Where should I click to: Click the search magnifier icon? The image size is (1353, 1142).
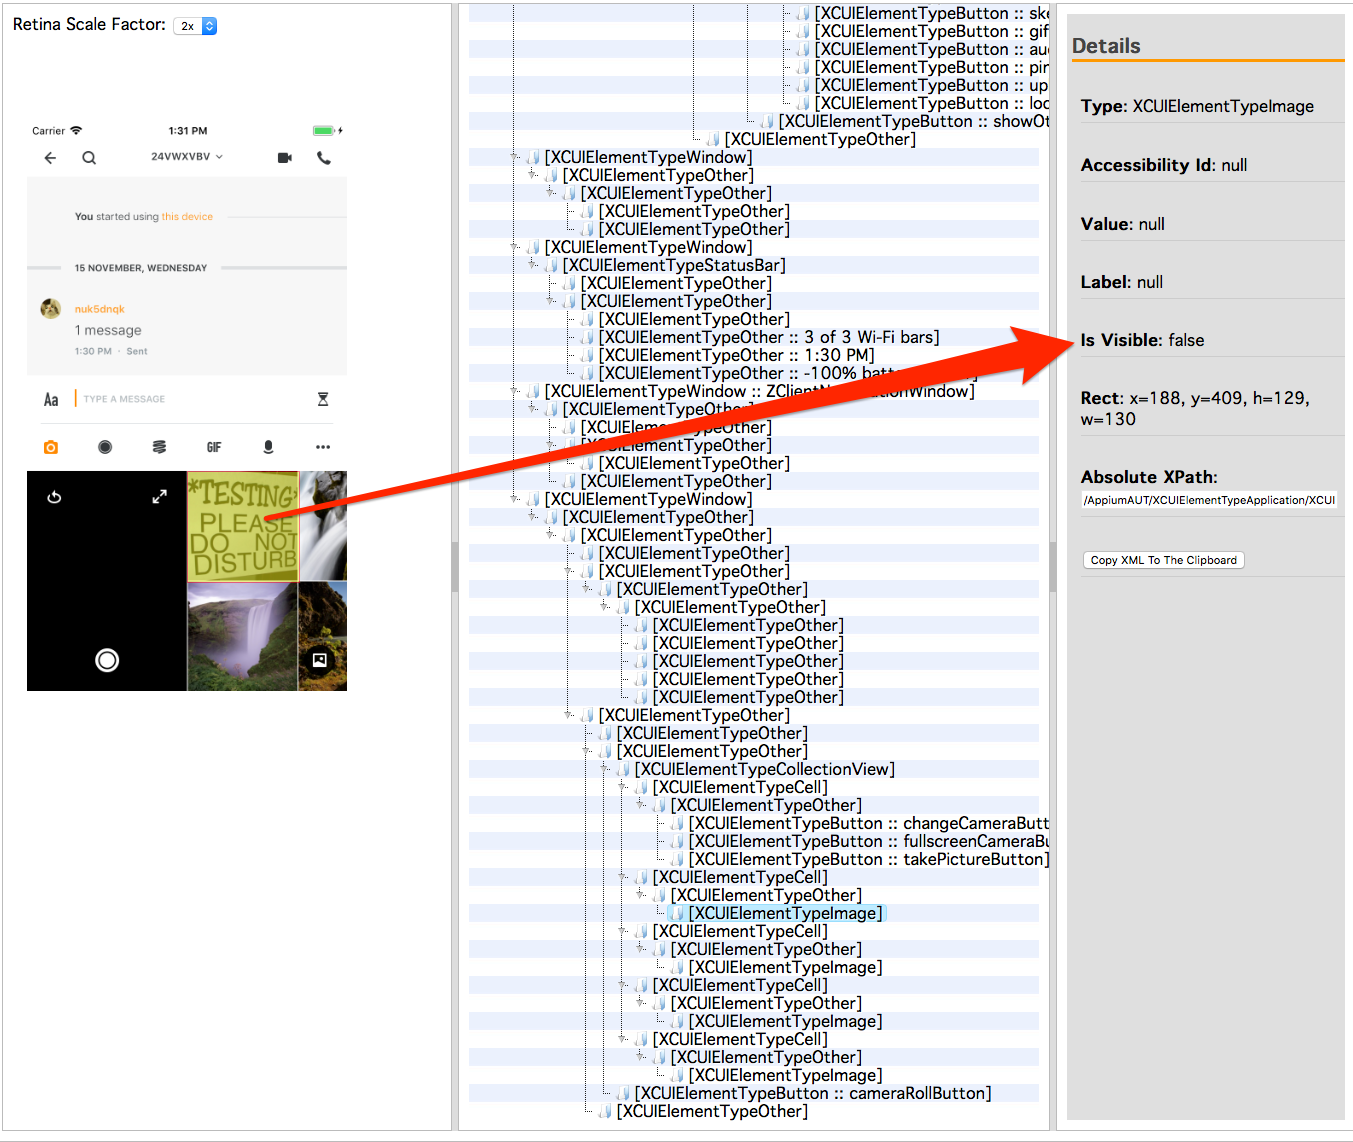pos(89,157)
